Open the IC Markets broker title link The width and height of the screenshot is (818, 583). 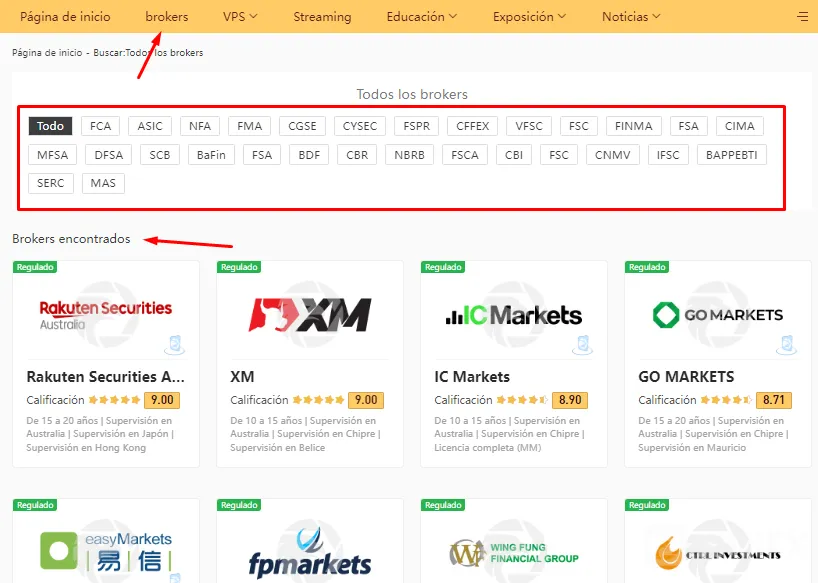(x=472, y=376)
